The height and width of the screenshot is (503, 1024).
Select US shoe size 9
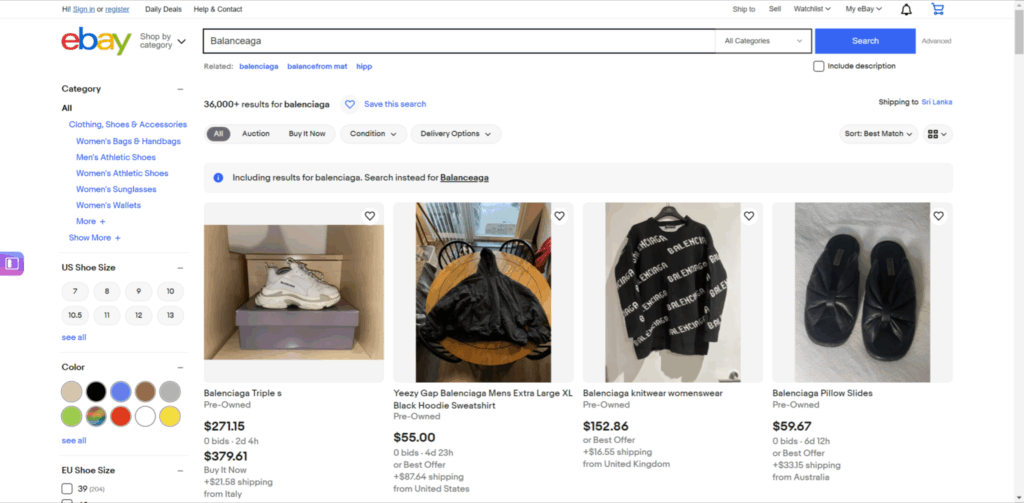click(138, 291)
